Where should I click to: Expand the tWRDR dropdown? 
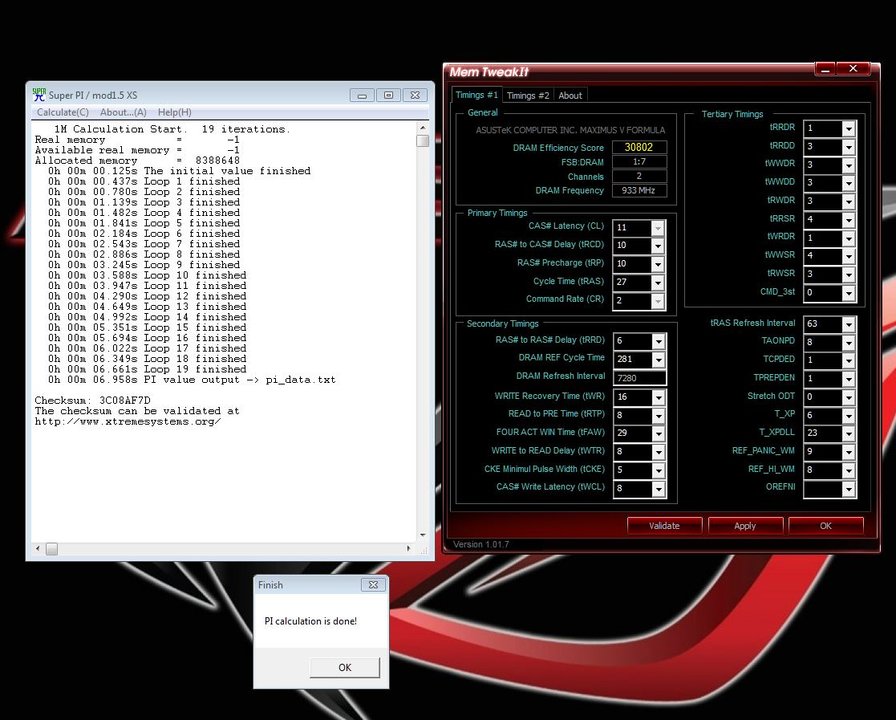(849, 238)
